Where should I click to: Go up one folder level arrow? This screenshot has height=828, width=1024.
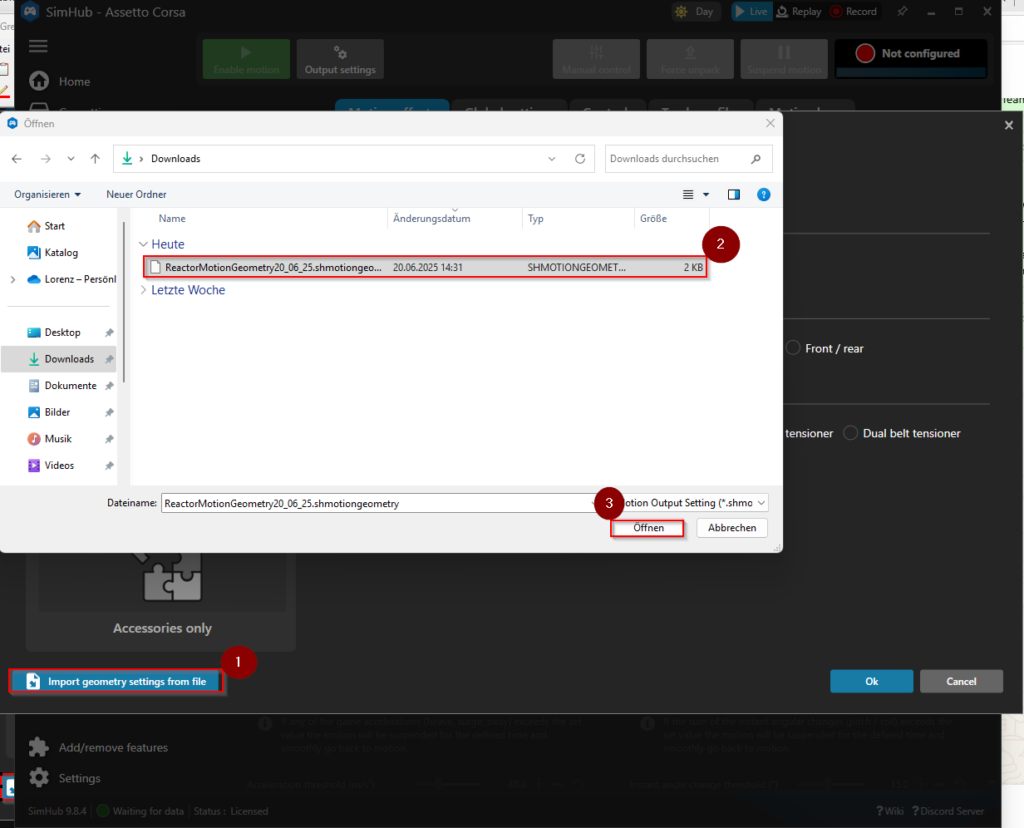tap(95, 159)
